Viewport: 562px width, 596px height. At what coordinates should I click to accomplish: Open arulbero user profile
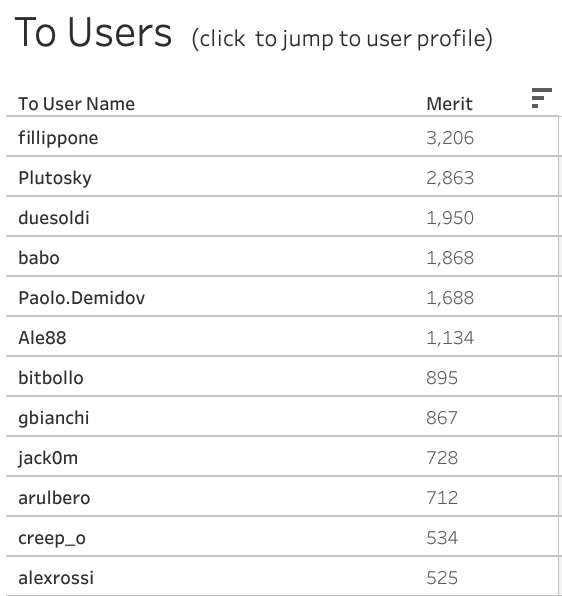coord(54,498)
